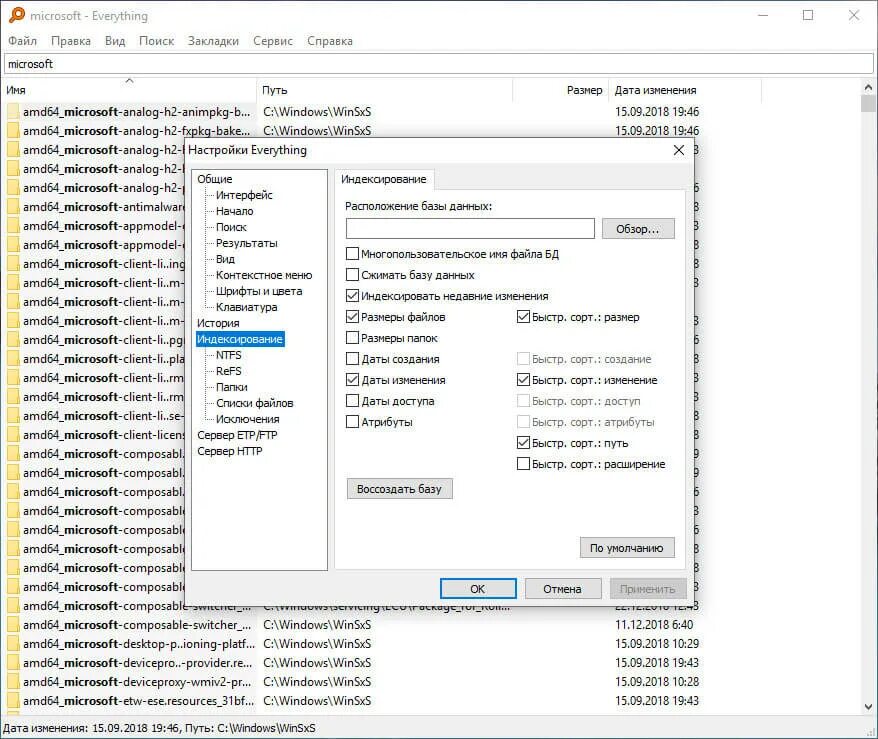Click folder icon of amd64_microsoft-deviceproxy-wmiv2-pr... row
Image resolution: width=878 pixels, height=739 pixels.
pyautogui.click(x=13, y=682)
